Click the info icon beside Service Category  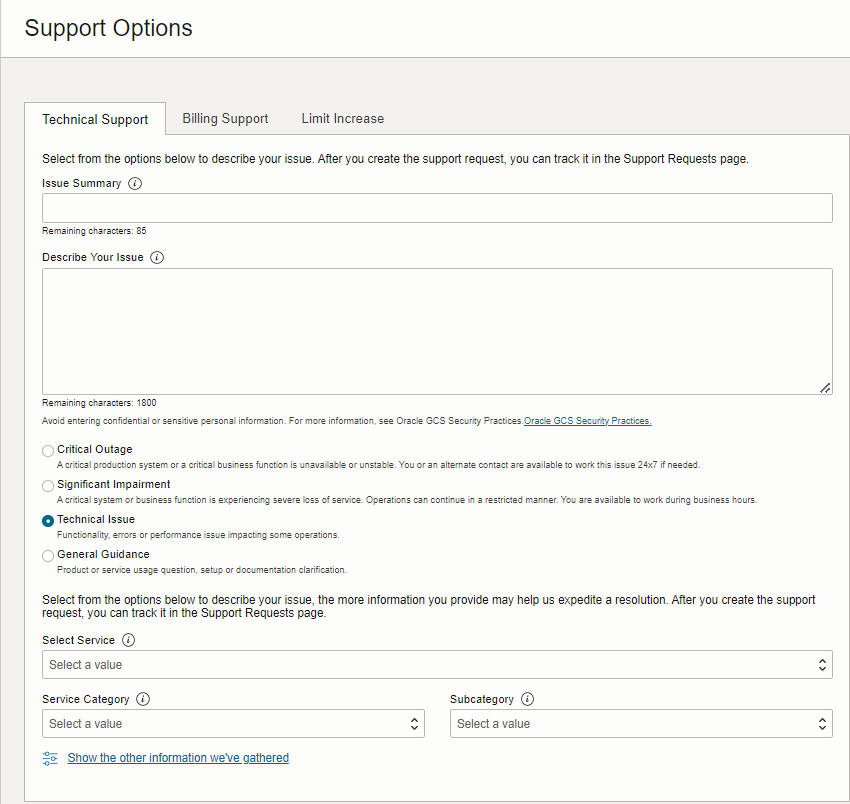click(x=143, y=700)
